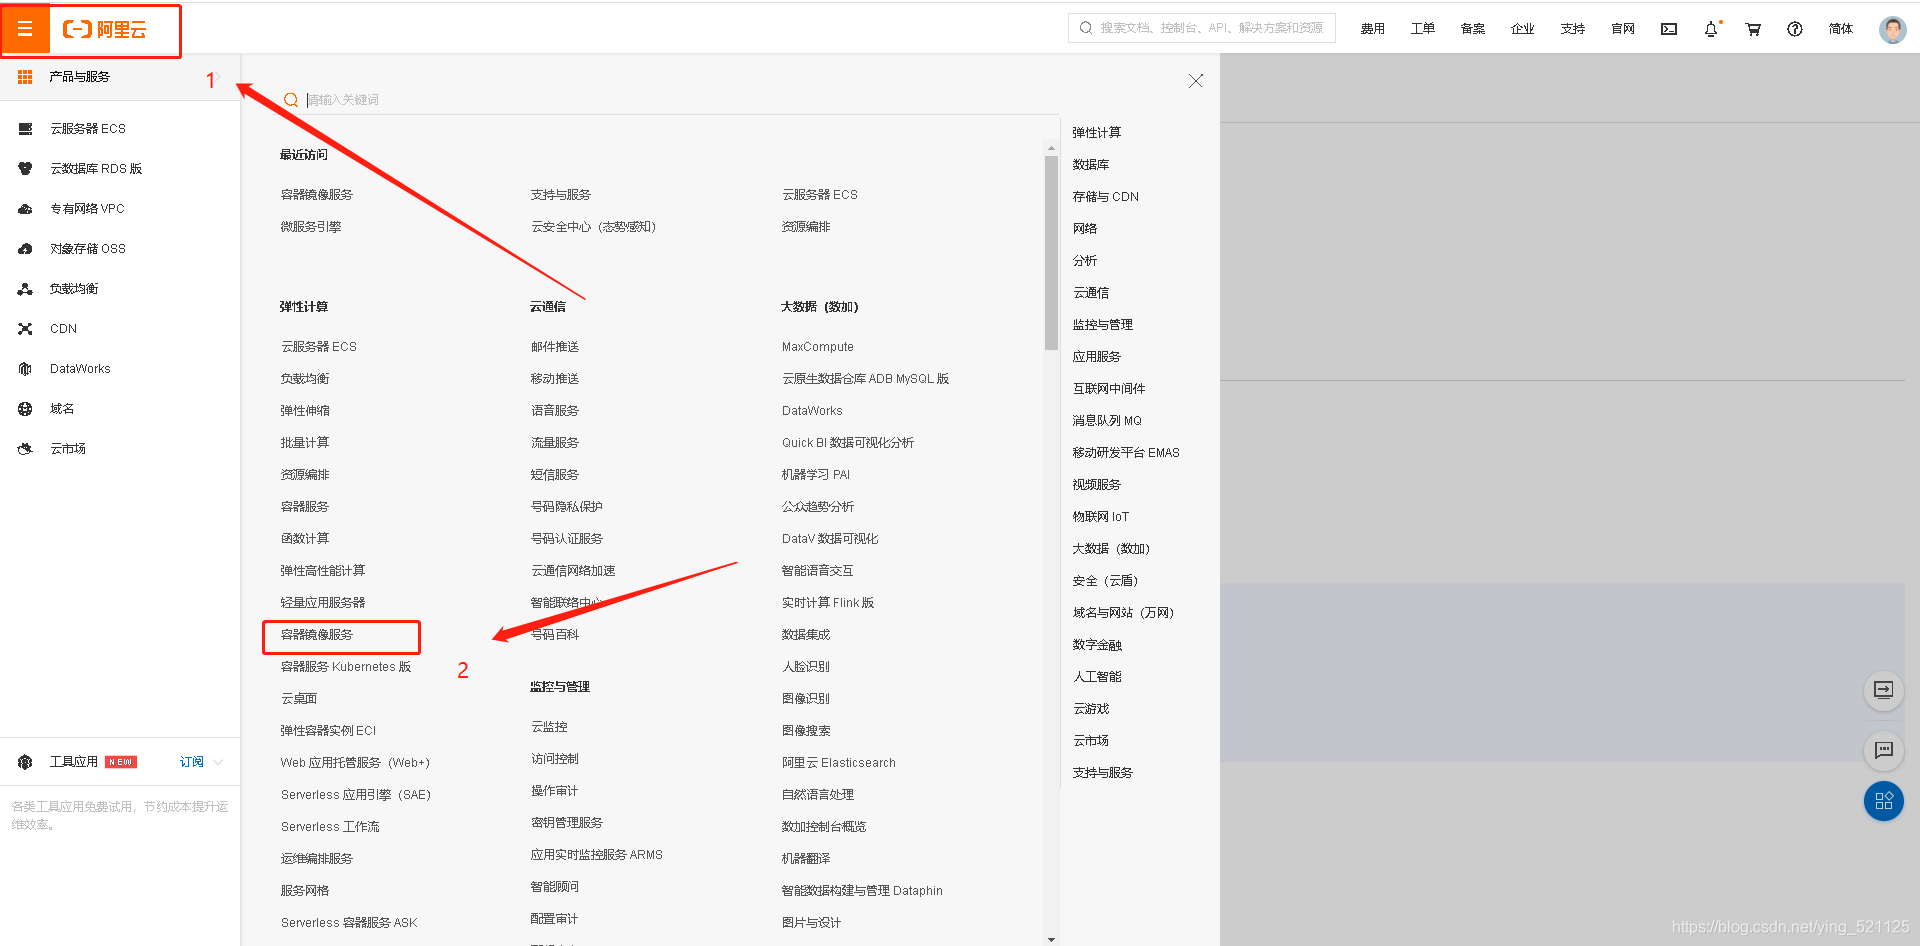This screenshot has height=946, width=1920.
Task: Expand the 工具应用 chevron
Action: (218, 762)
